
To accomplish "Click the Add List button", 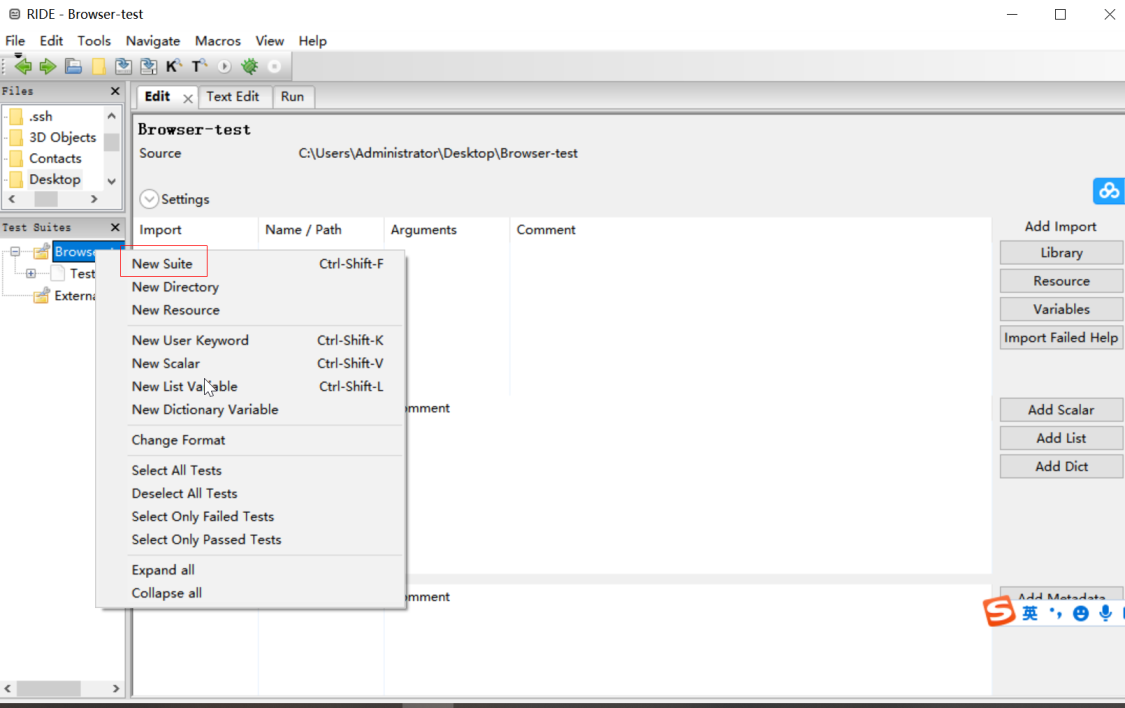I will tap(1061, 438).
